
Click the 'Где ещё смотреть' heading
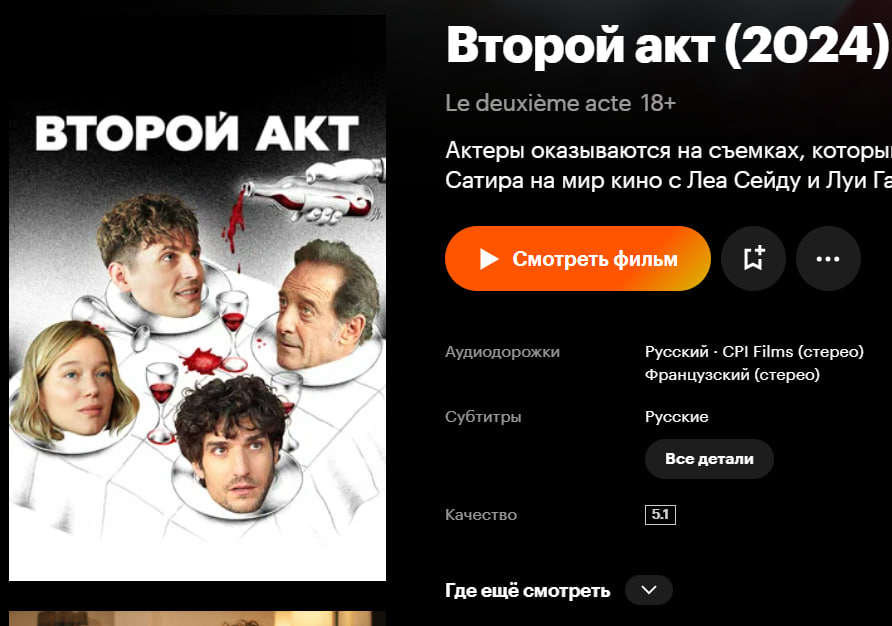point(527,591)
